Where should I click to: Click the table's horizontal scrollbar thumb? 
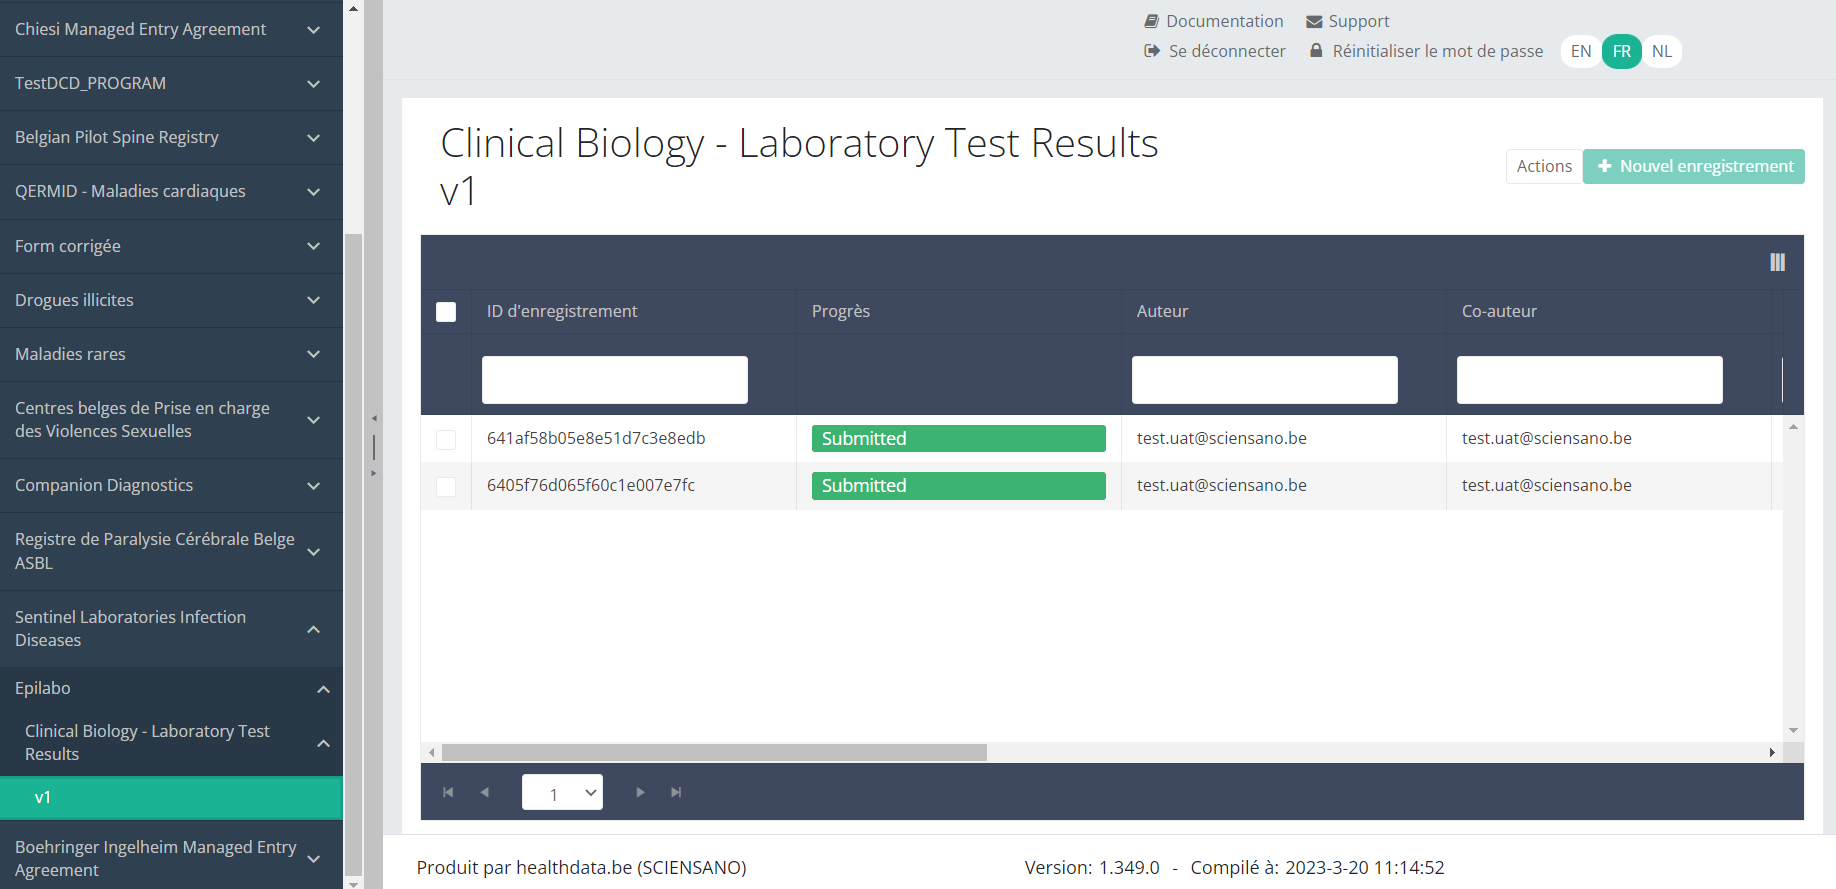click(714, 752)
